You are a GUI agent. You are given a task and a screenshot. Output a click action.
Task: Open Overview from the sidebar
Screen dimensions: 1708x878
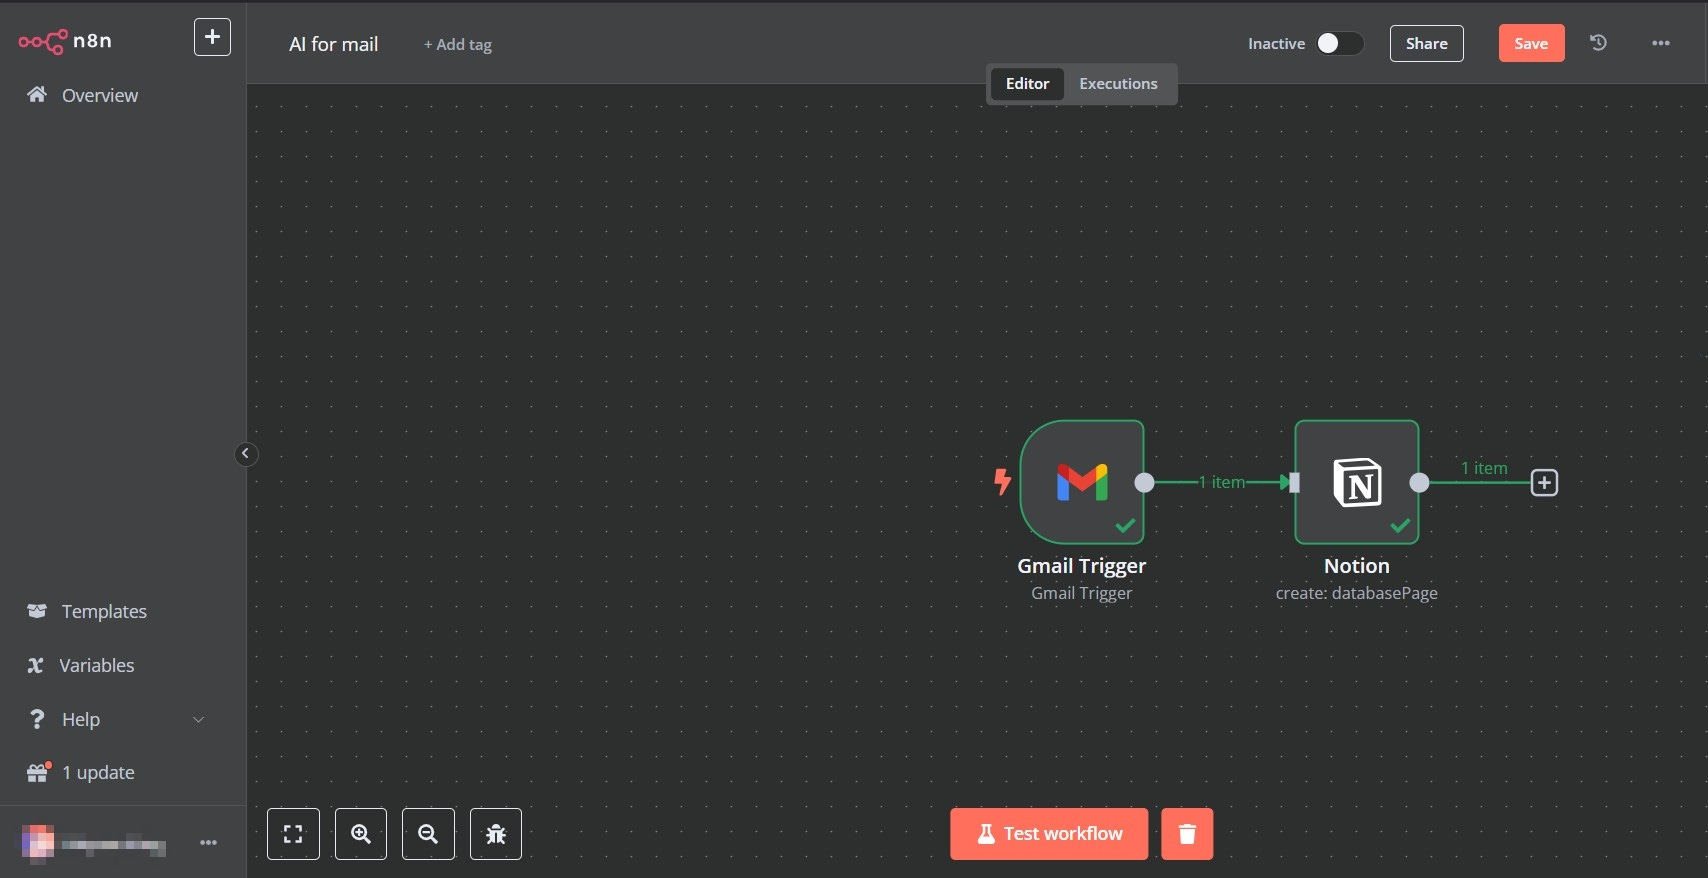point(100,95)
